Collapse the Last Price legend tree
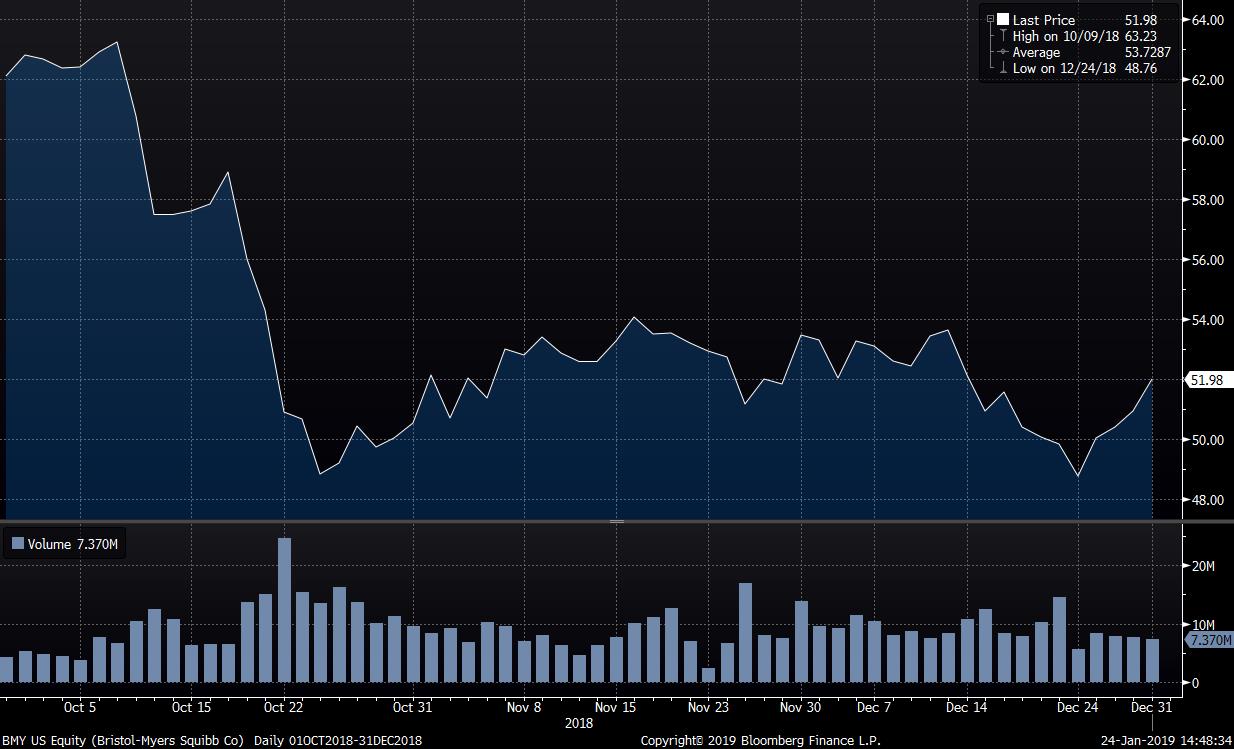 [x=989, y=19]
